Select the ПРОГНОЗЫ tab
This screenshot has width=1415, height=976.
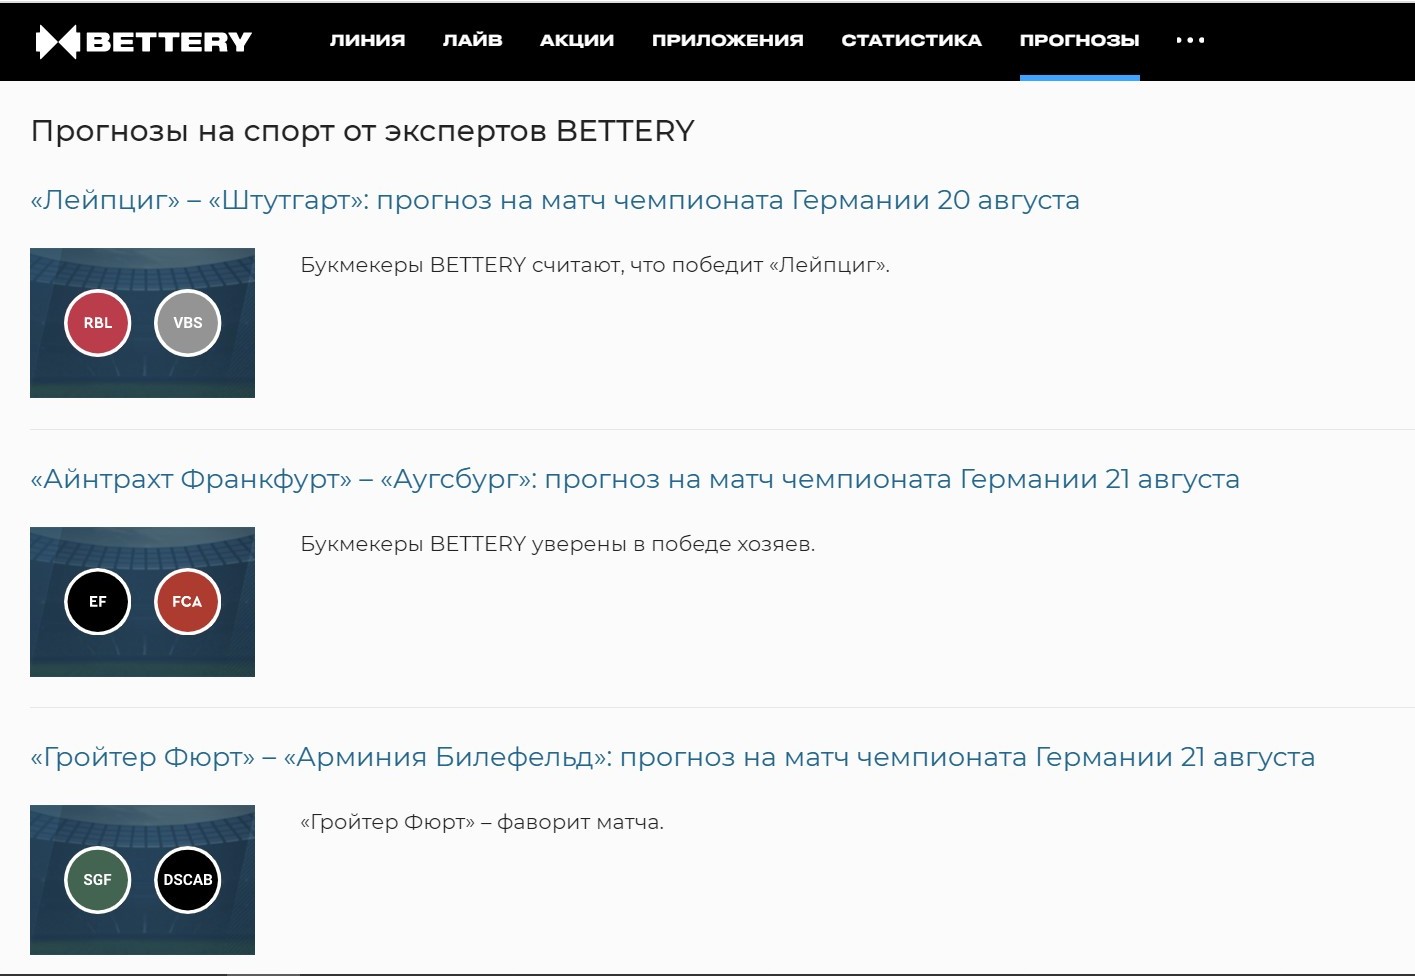1079,40
